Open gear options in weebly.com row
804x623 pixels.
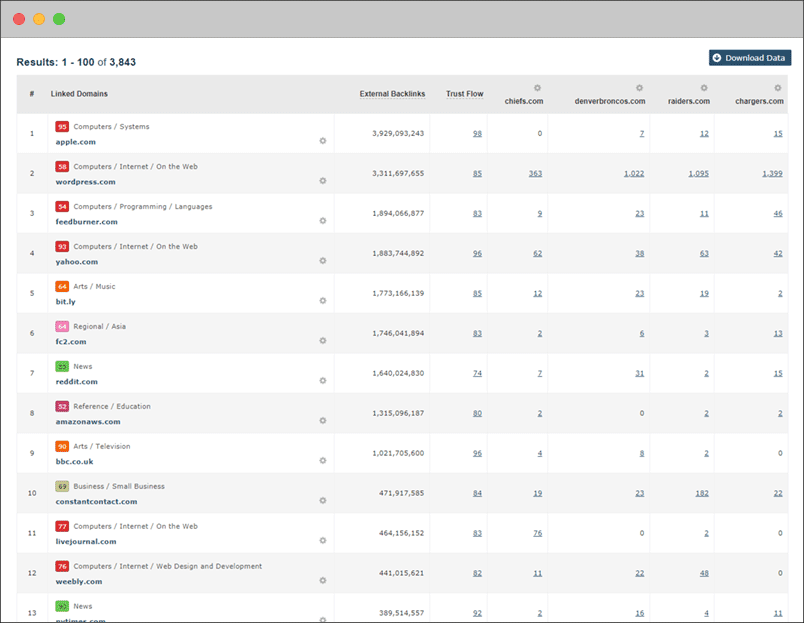pos(323,580)
